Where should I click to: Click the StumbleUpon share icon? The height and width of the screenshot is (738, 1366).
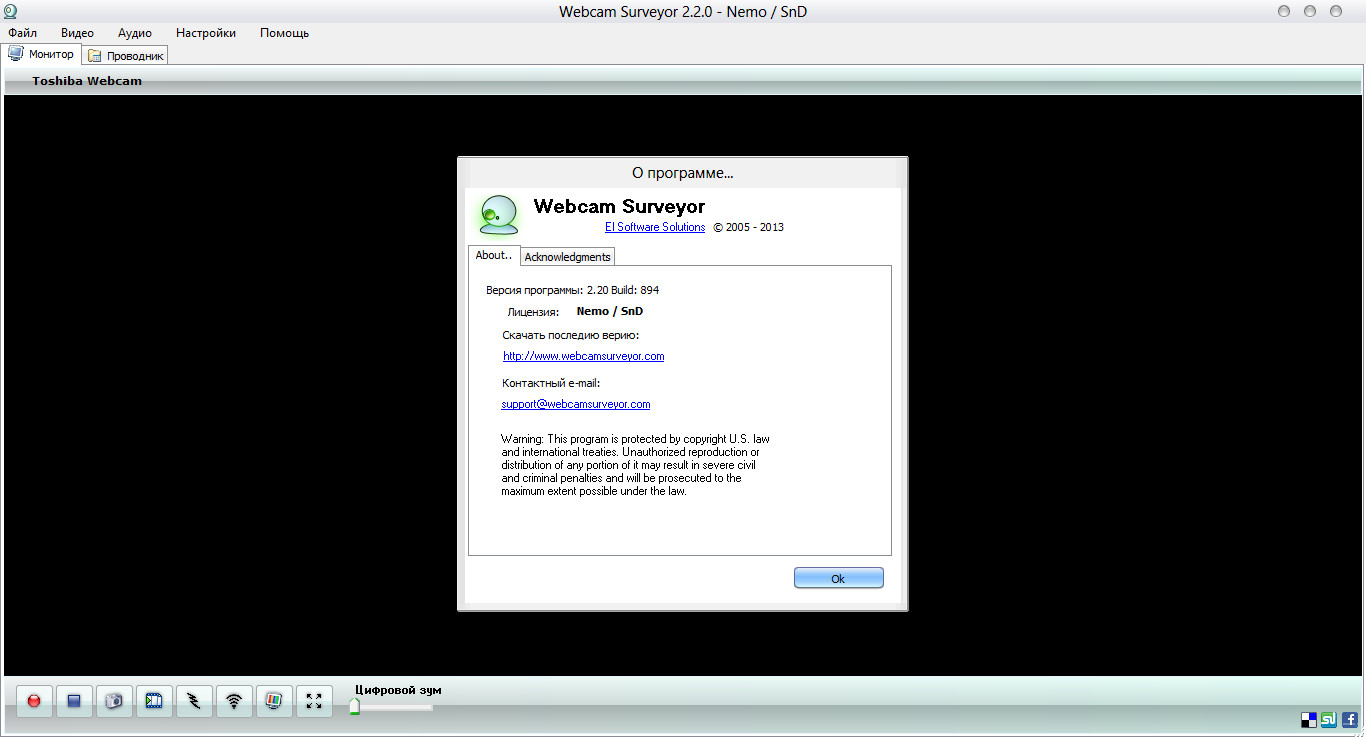[1329, 719]
